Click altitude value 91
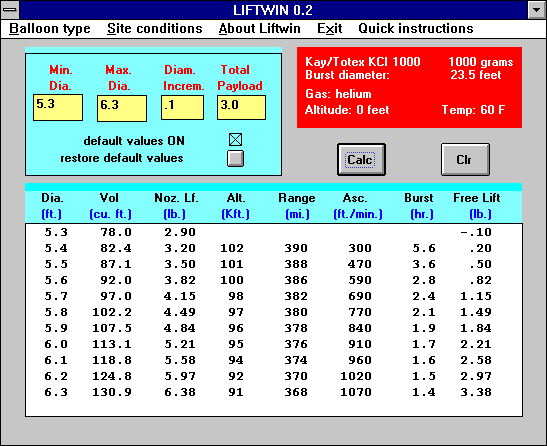547x446 pixels. click(x=236, y=392)
